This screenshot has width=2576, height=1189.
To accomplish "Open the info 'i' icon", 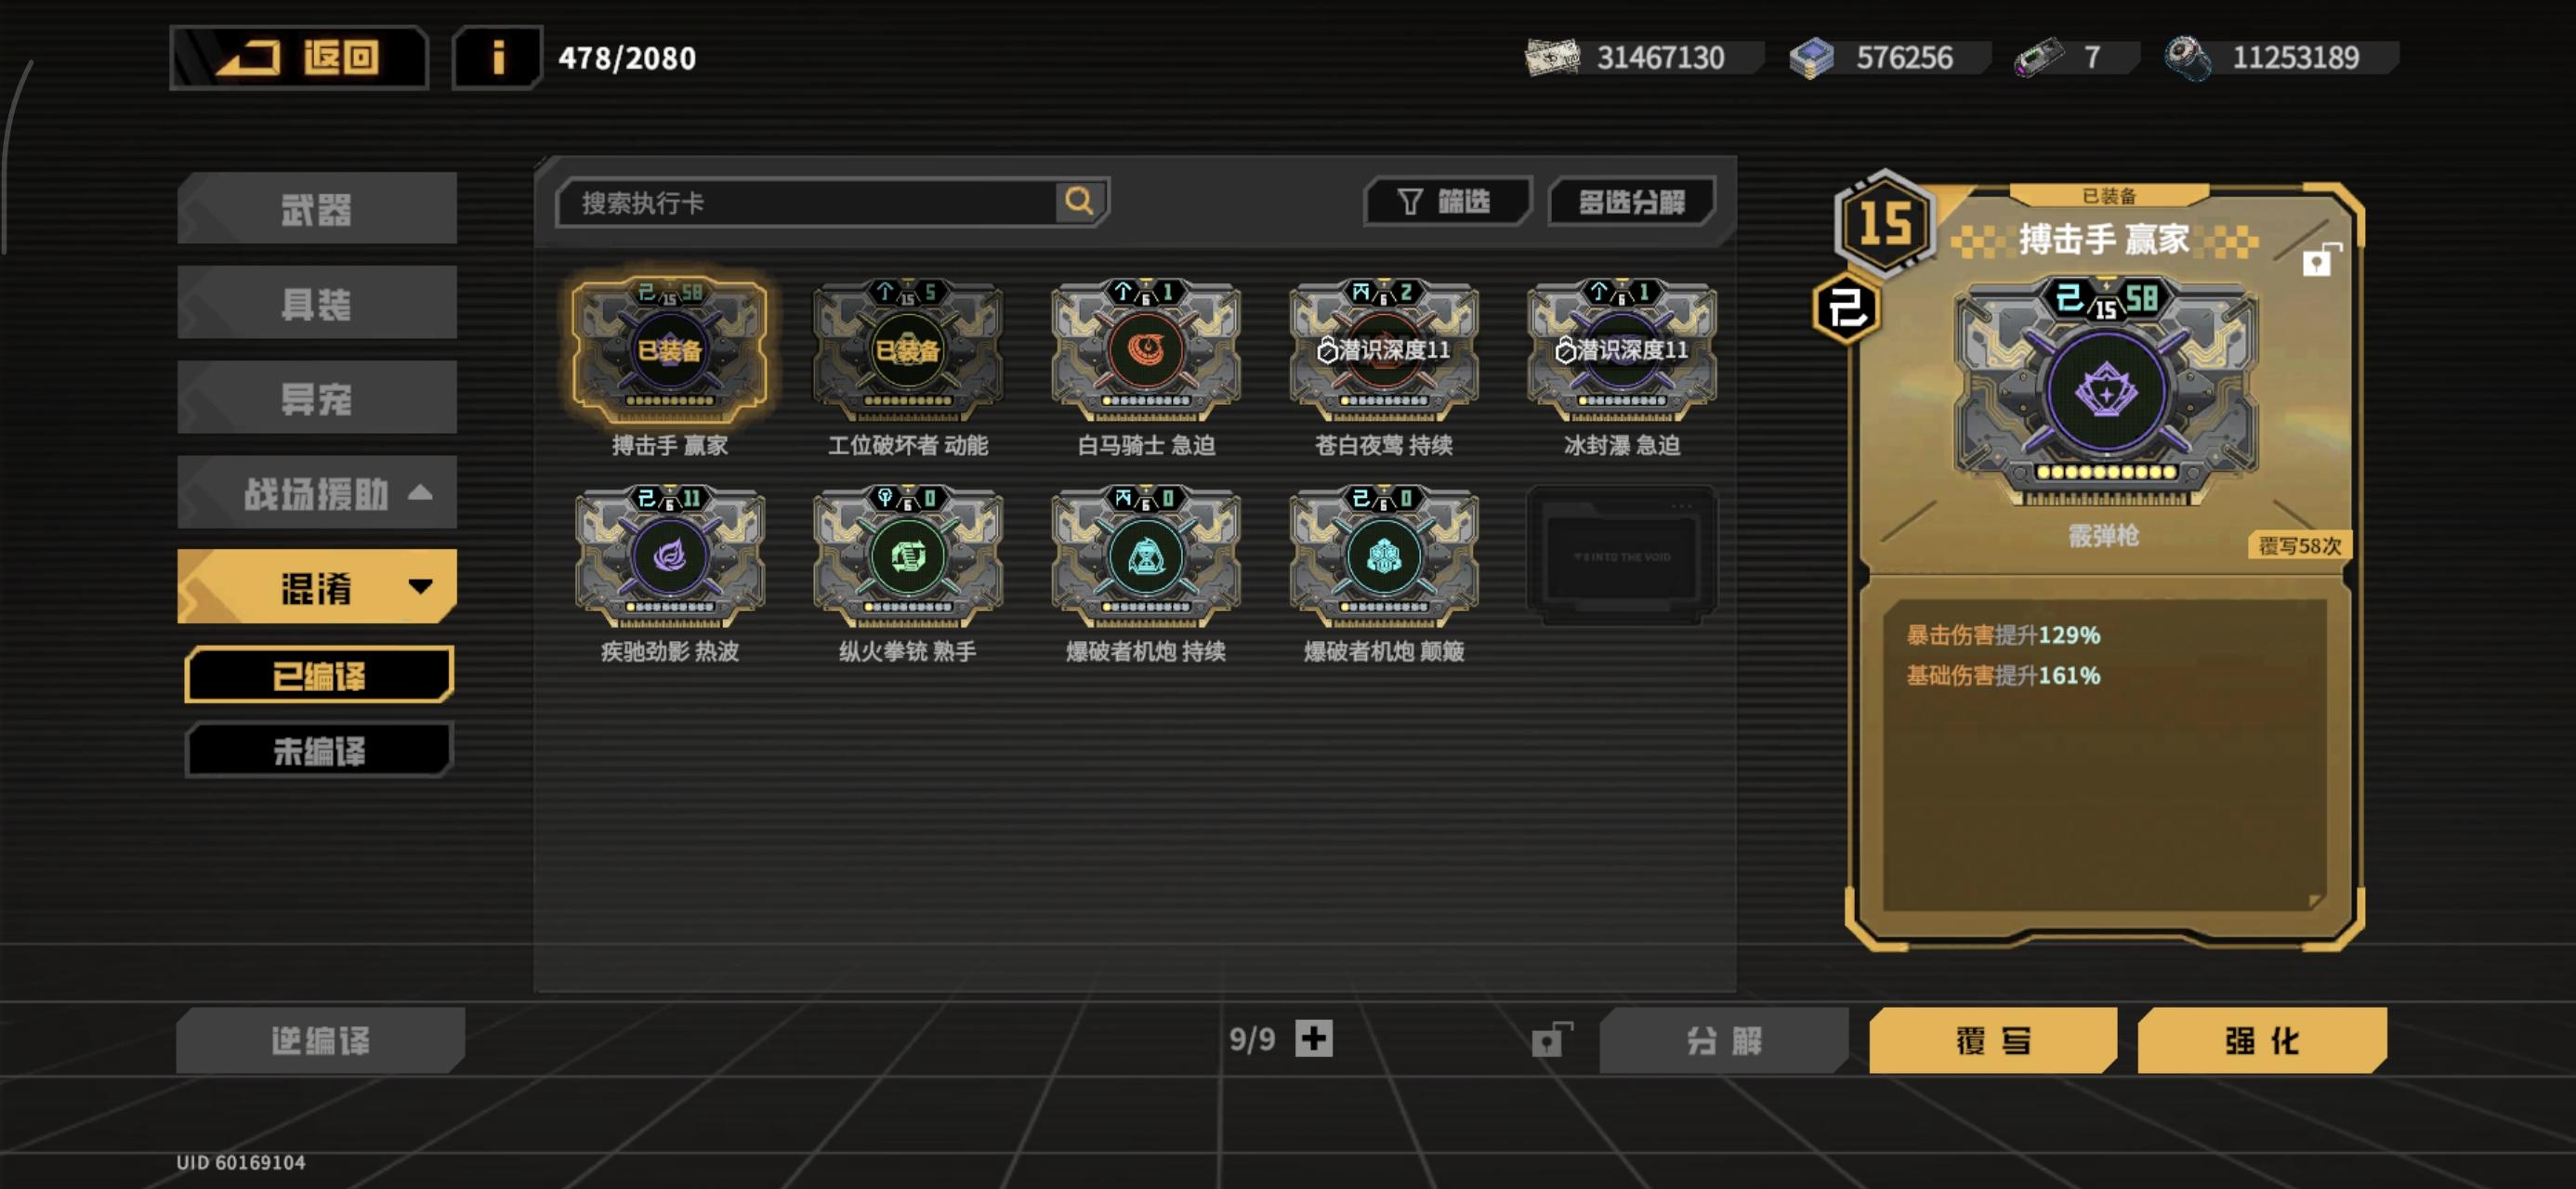I will click(497, 58).
